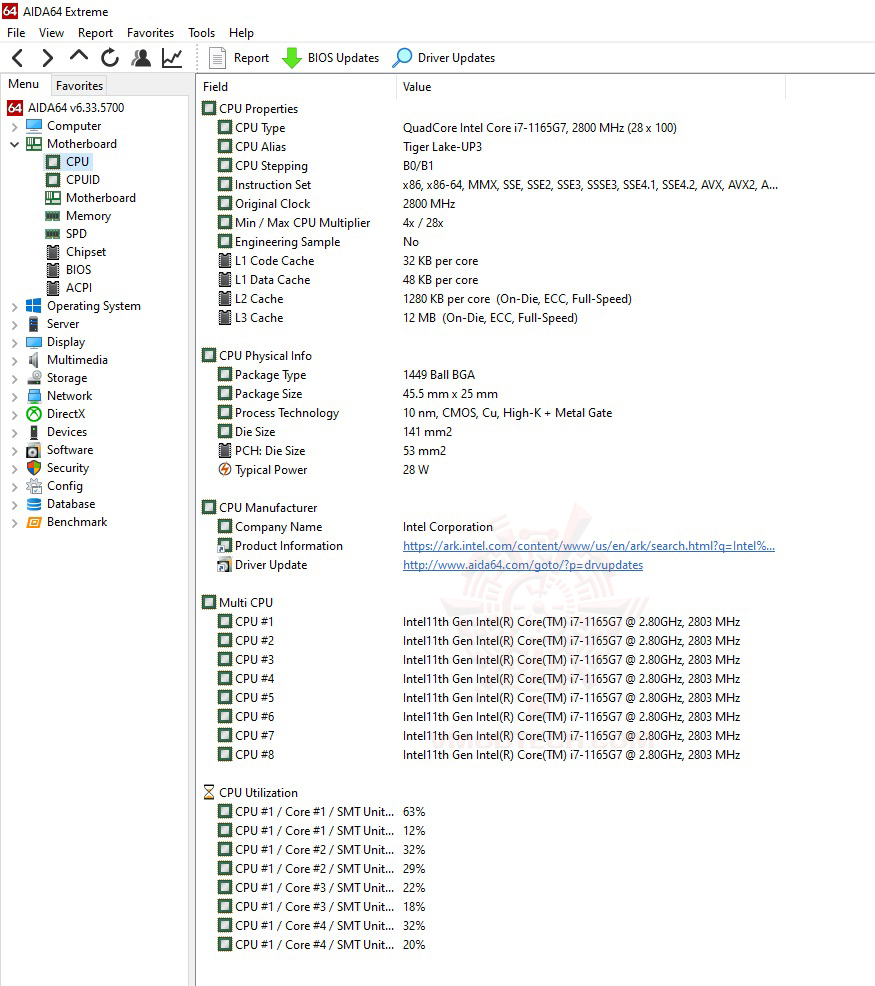The image size is (875, 986).
Task: Go up one level with Up arrow
Action: pos(79,57)
